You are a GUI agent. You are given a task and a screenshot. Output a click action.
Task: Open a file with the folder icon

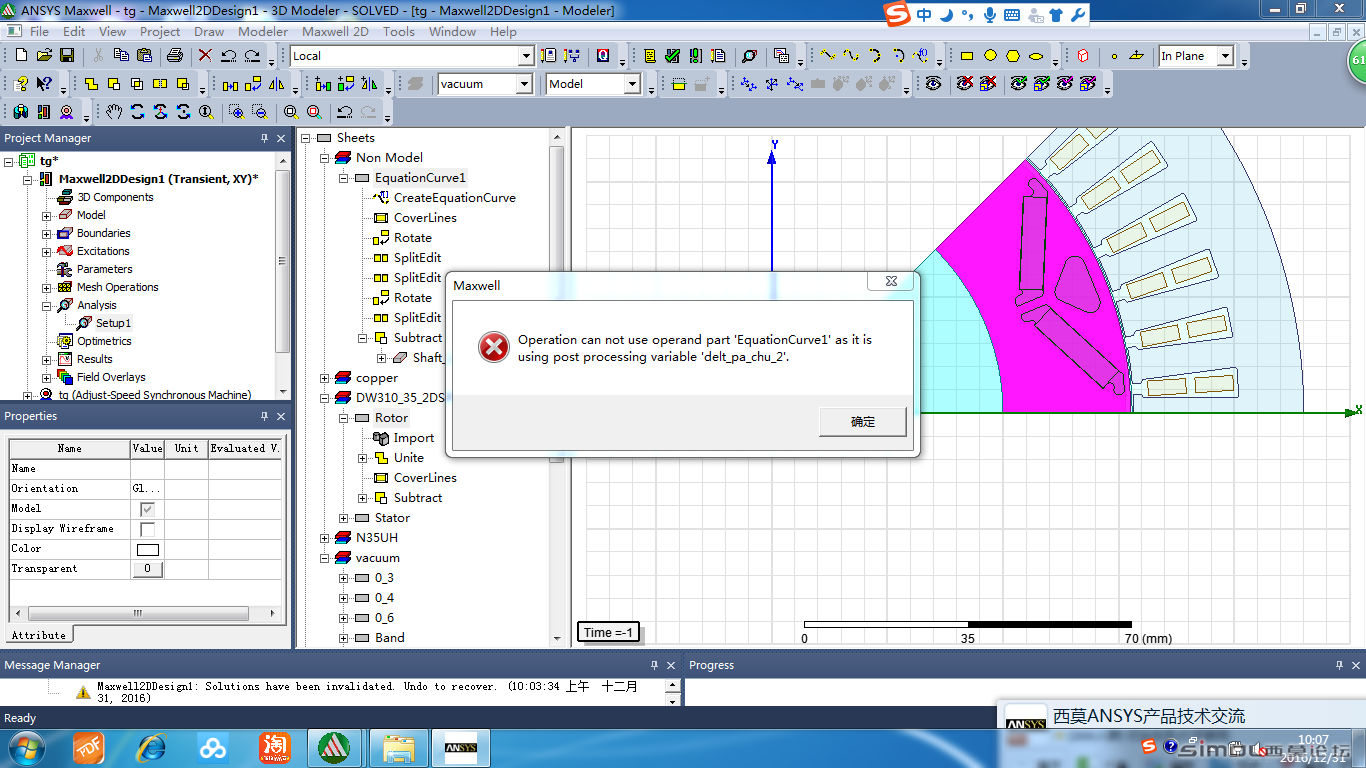click(44, 56)
